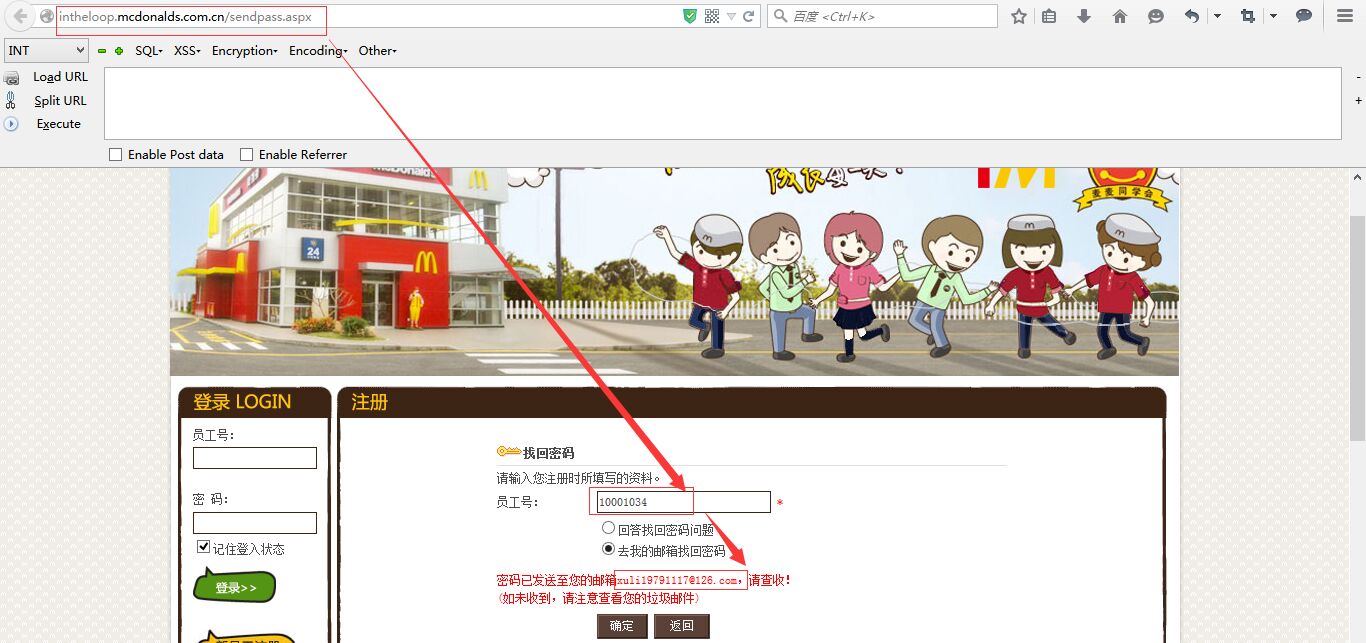Toggle the 记住登入状态 checkbox
The image size is (1366, 643).
click(x=204, y=547)
